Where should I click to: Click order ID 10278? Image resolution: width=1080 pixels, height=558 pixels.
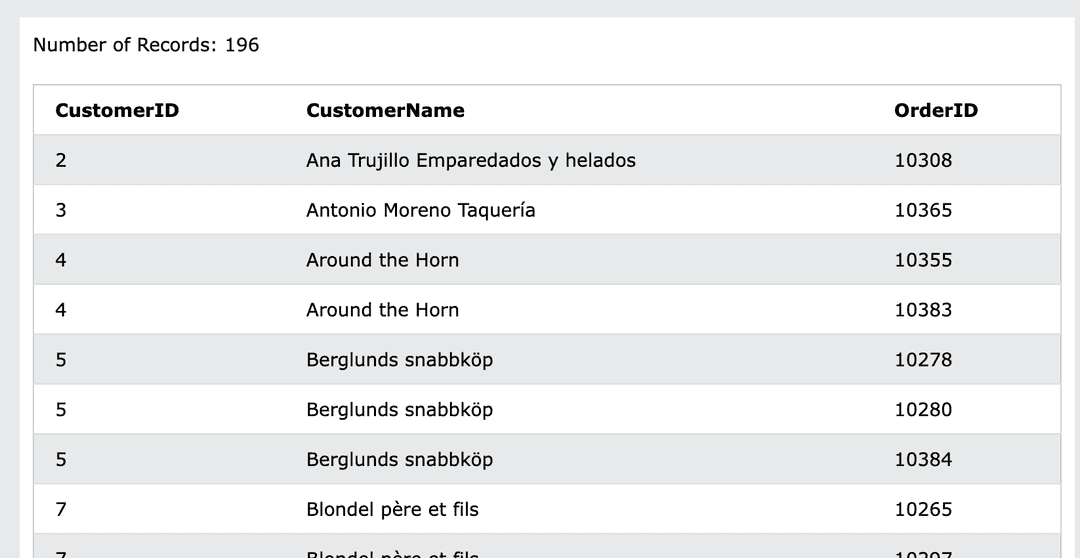point(923,360)
